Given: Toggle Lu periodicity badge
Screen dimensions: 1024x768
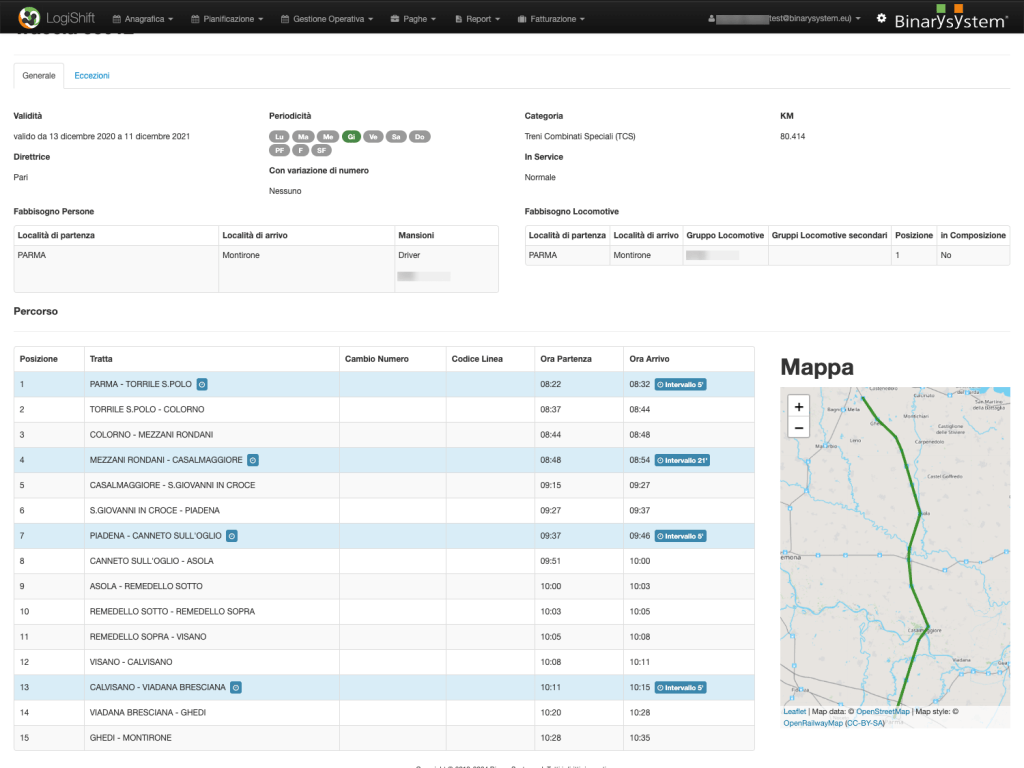Looking at the screenshot, I should click(279, 136).
